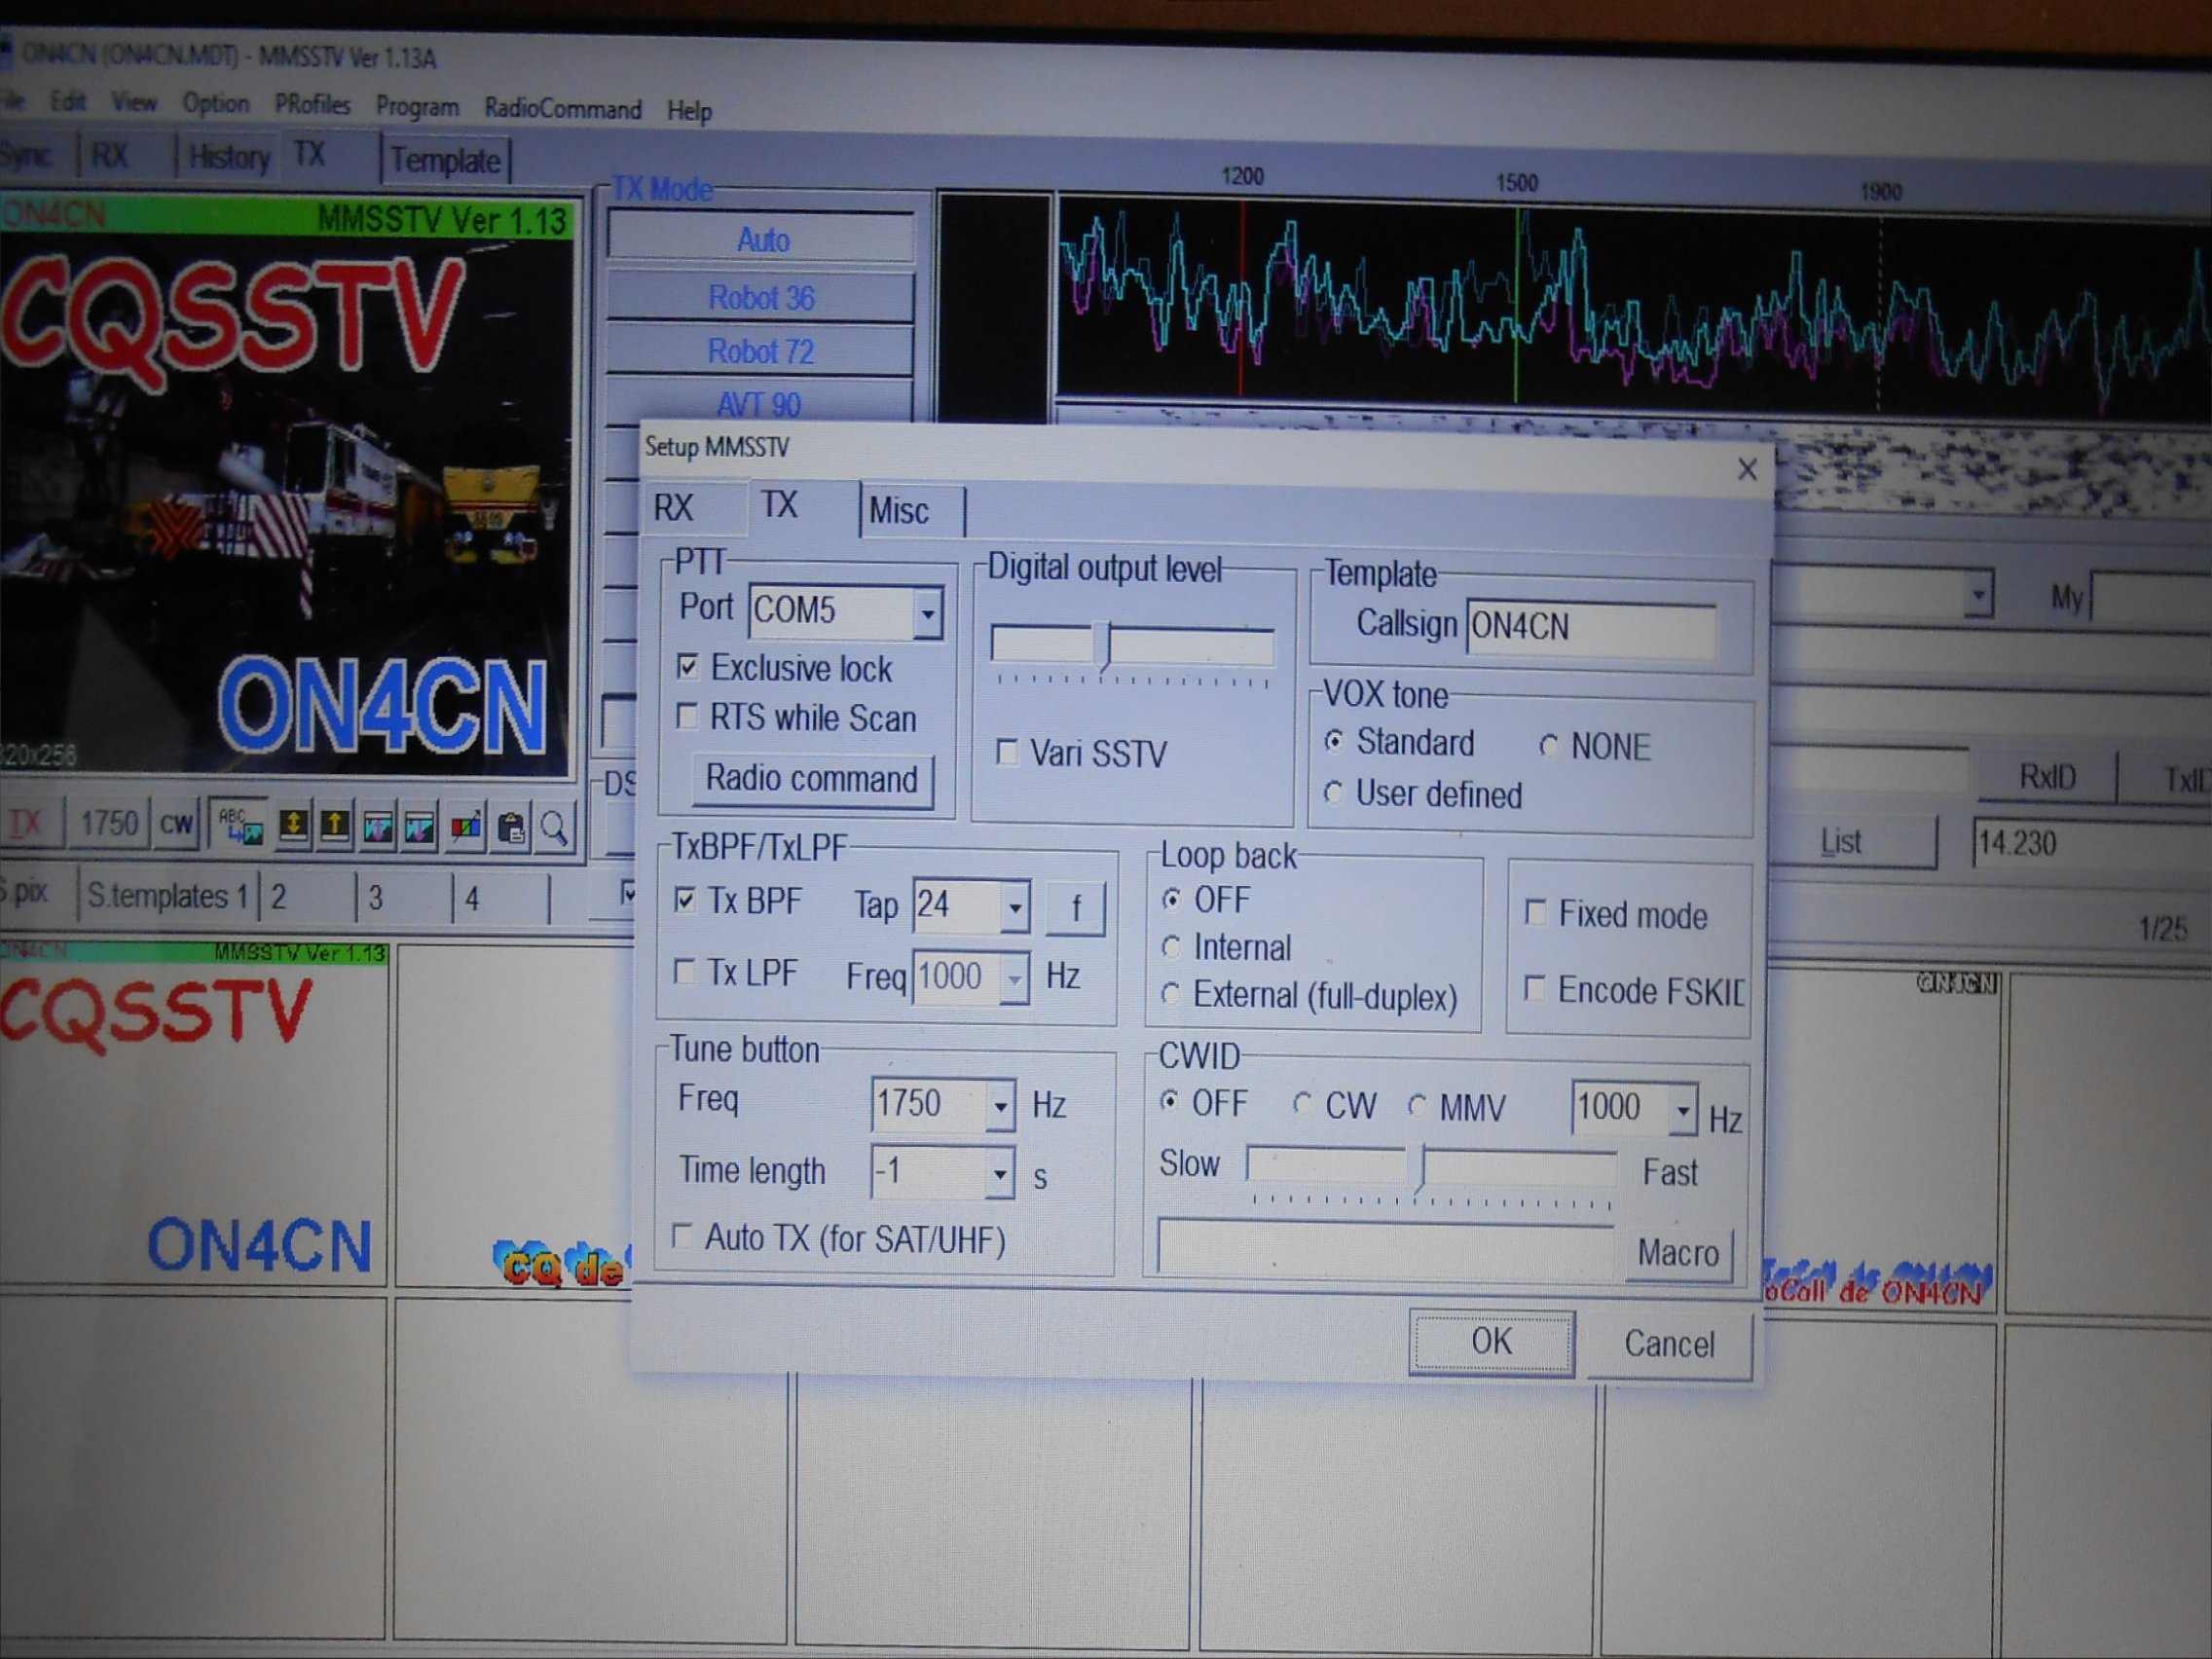The height and width of the screenshot is (1659, 2212).
Task: Select MMV for CWID
Action: [1417, 1106]
